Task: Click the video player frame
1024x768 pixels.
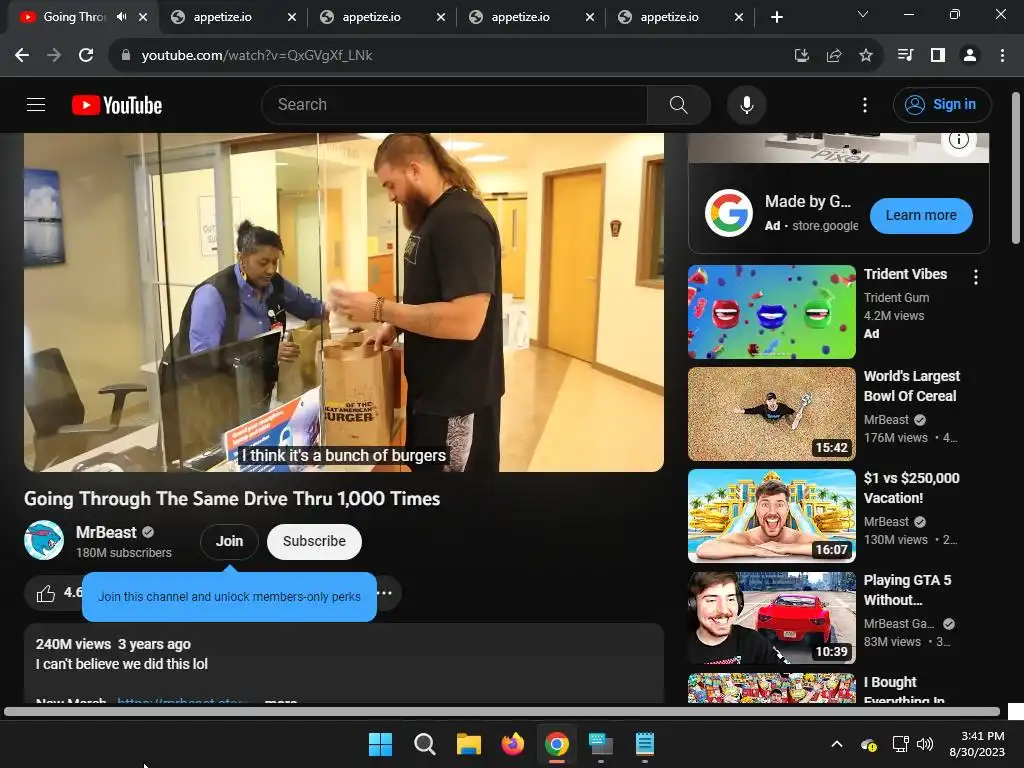Action: 344,302
